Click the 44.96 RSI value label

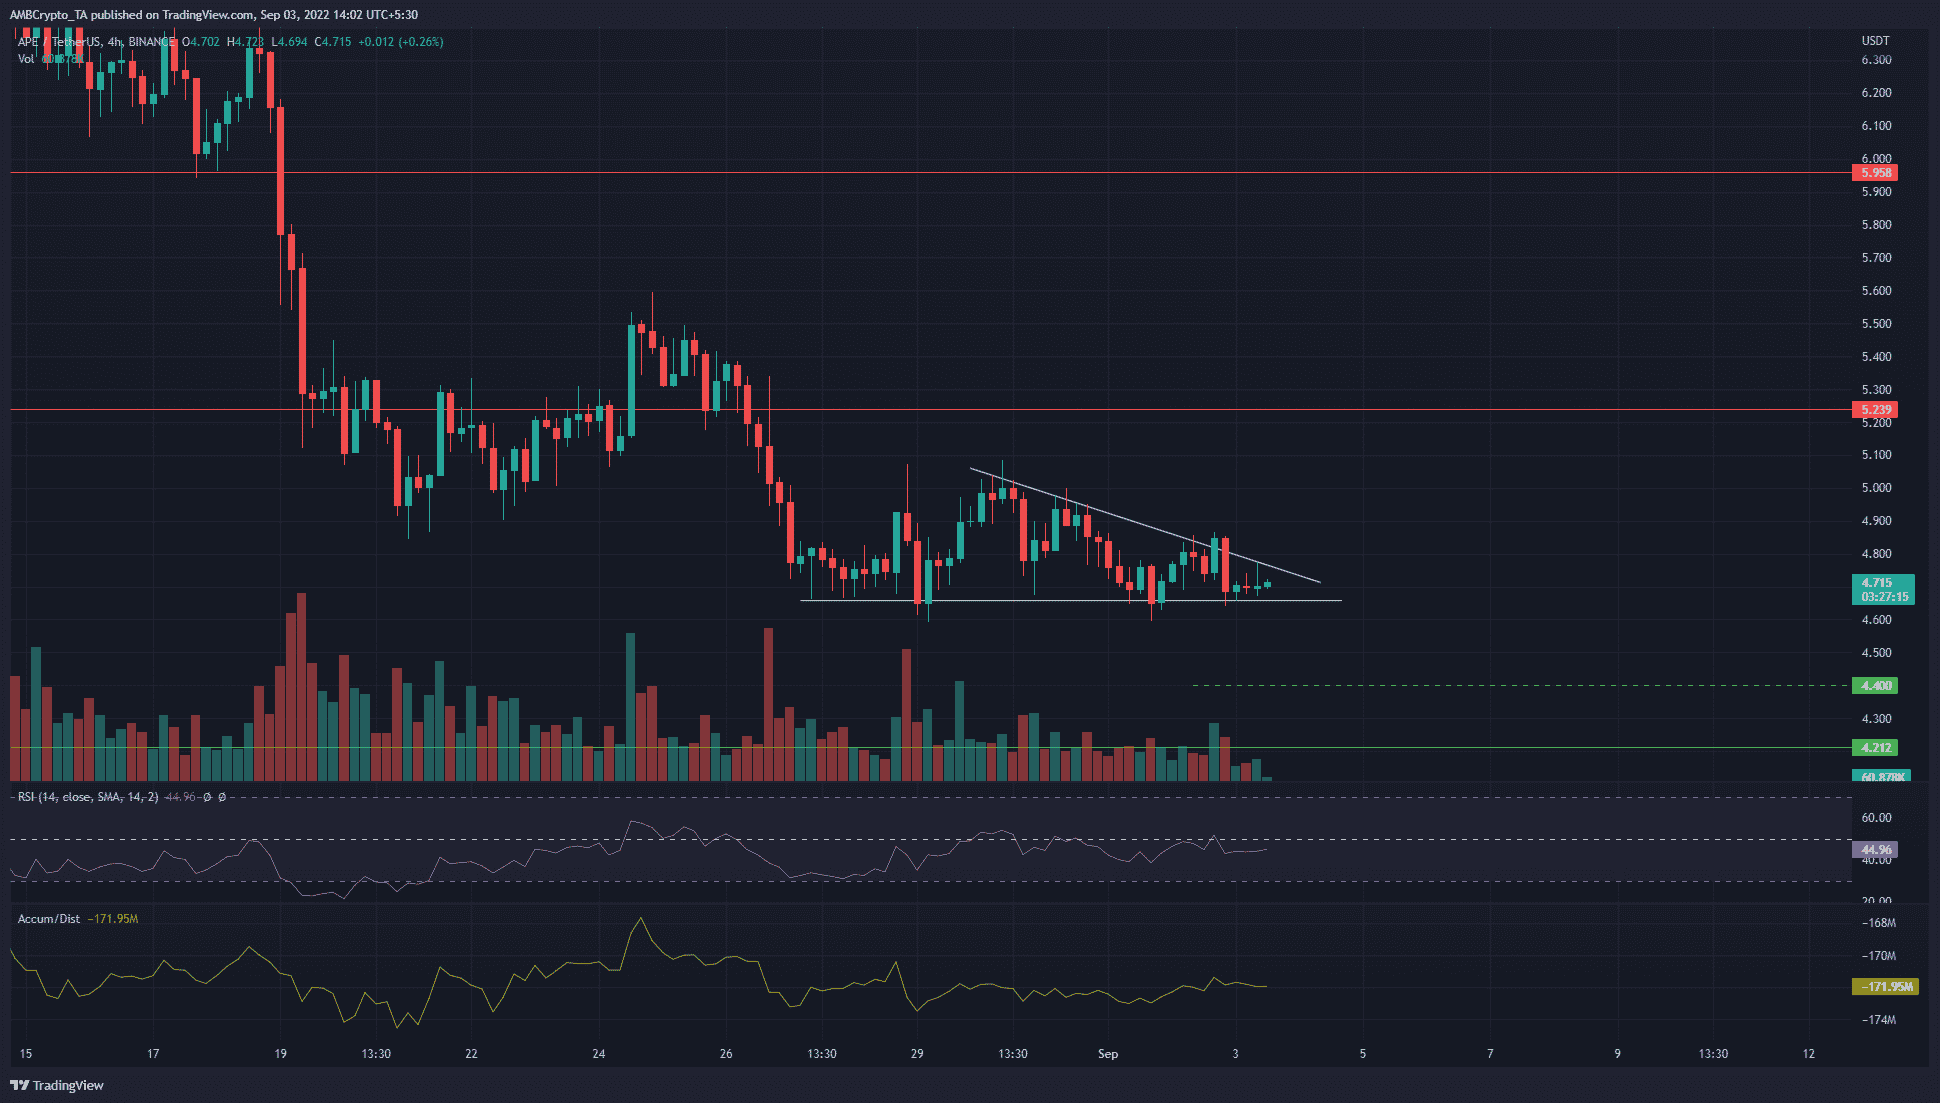[1875, 850]
